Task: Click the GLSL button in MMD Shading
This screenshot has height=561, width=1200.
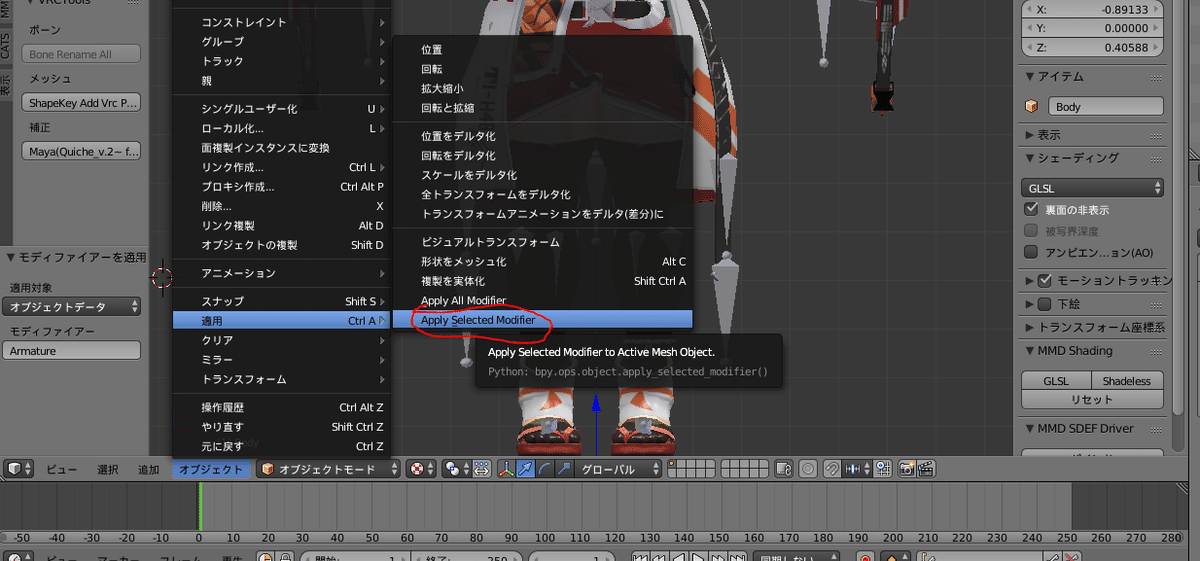Action: [x=1056, y=381]
